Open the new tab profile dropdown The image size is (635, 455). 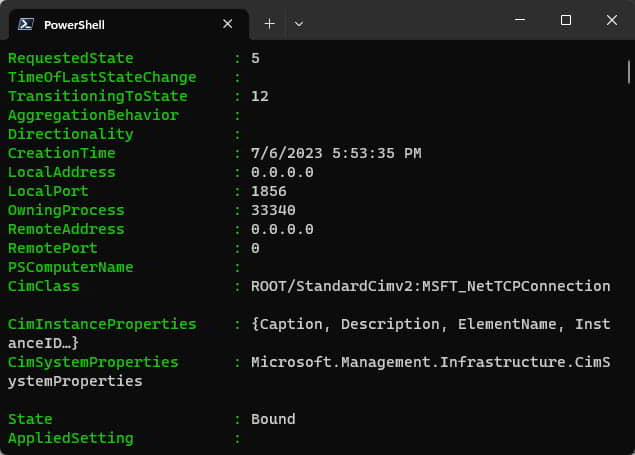pyautogui.click(x=299, y=24)
